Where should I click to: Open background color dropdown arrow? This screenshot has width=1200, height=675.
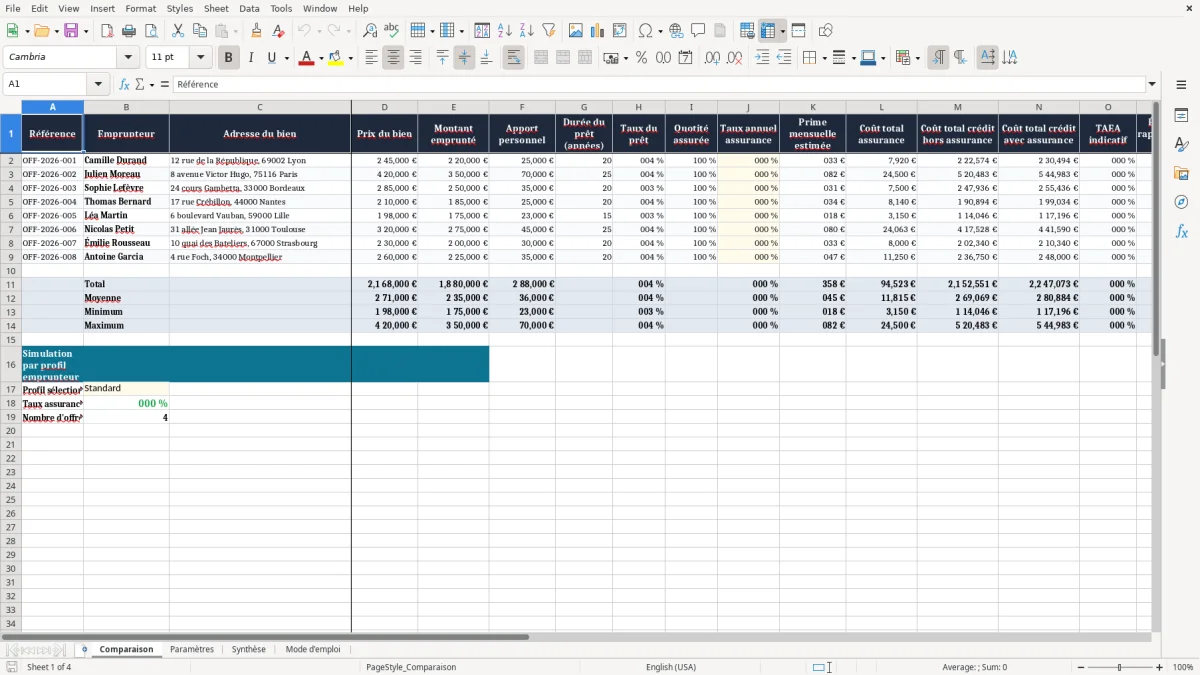(x=350, y=58)
